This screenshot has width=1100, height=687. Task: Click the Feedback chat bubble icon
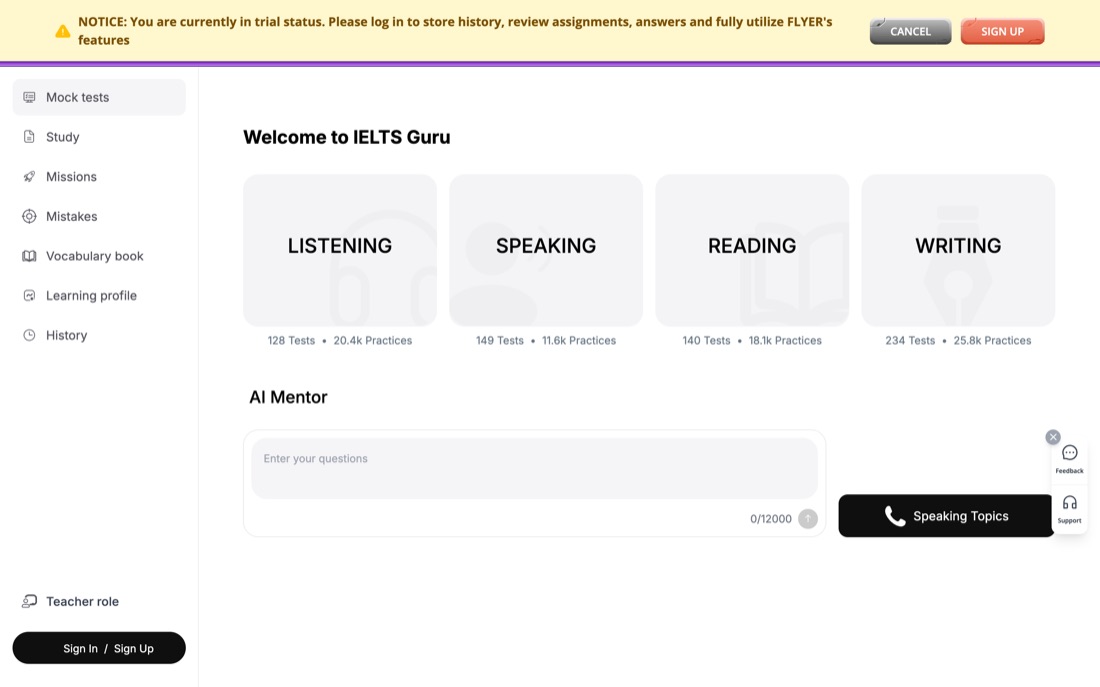click(x=1069, y=453)
